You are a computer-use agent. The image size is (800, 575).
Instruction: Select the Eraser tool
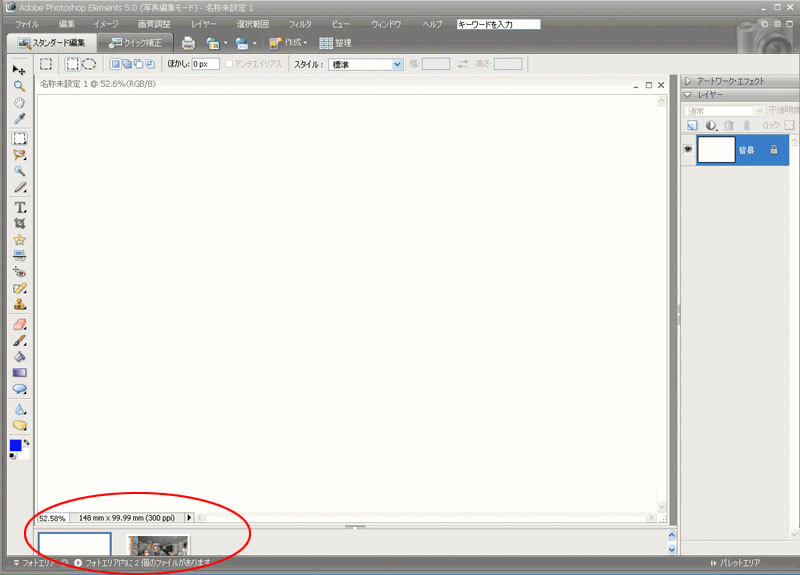point(19,324)
